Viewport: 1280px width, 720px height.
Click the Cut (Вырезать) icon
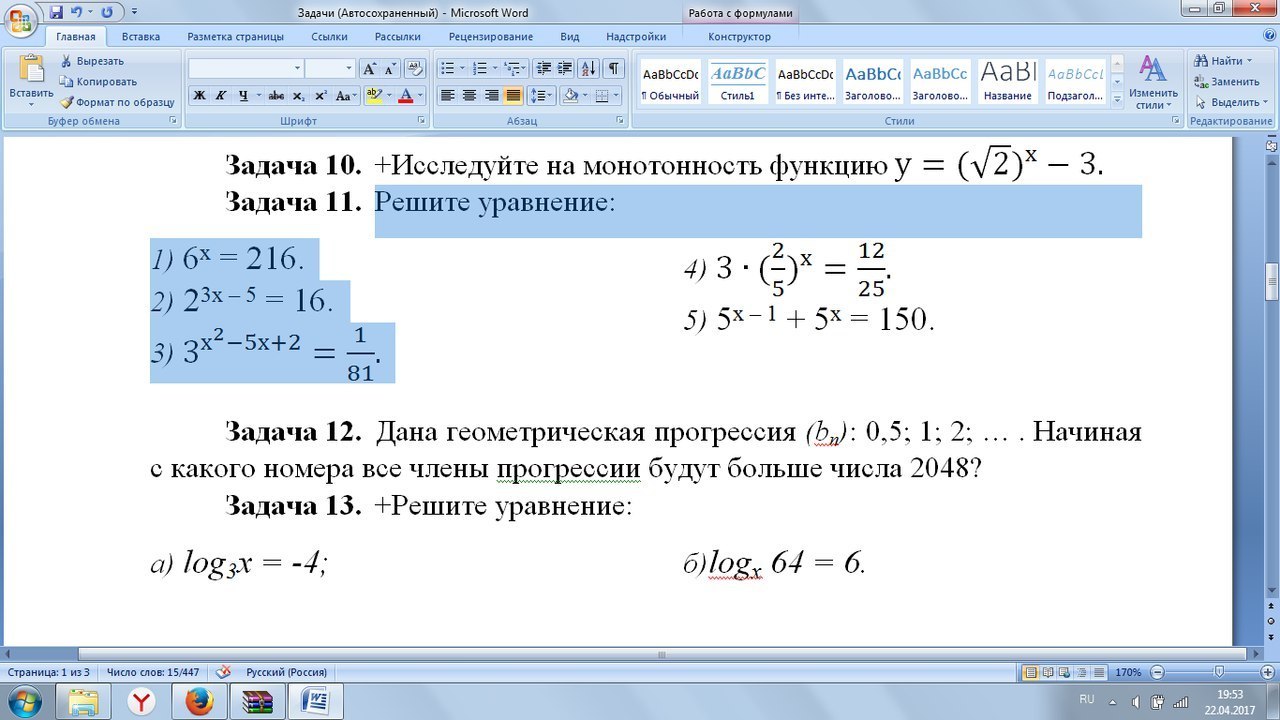(x=68, y=60)
